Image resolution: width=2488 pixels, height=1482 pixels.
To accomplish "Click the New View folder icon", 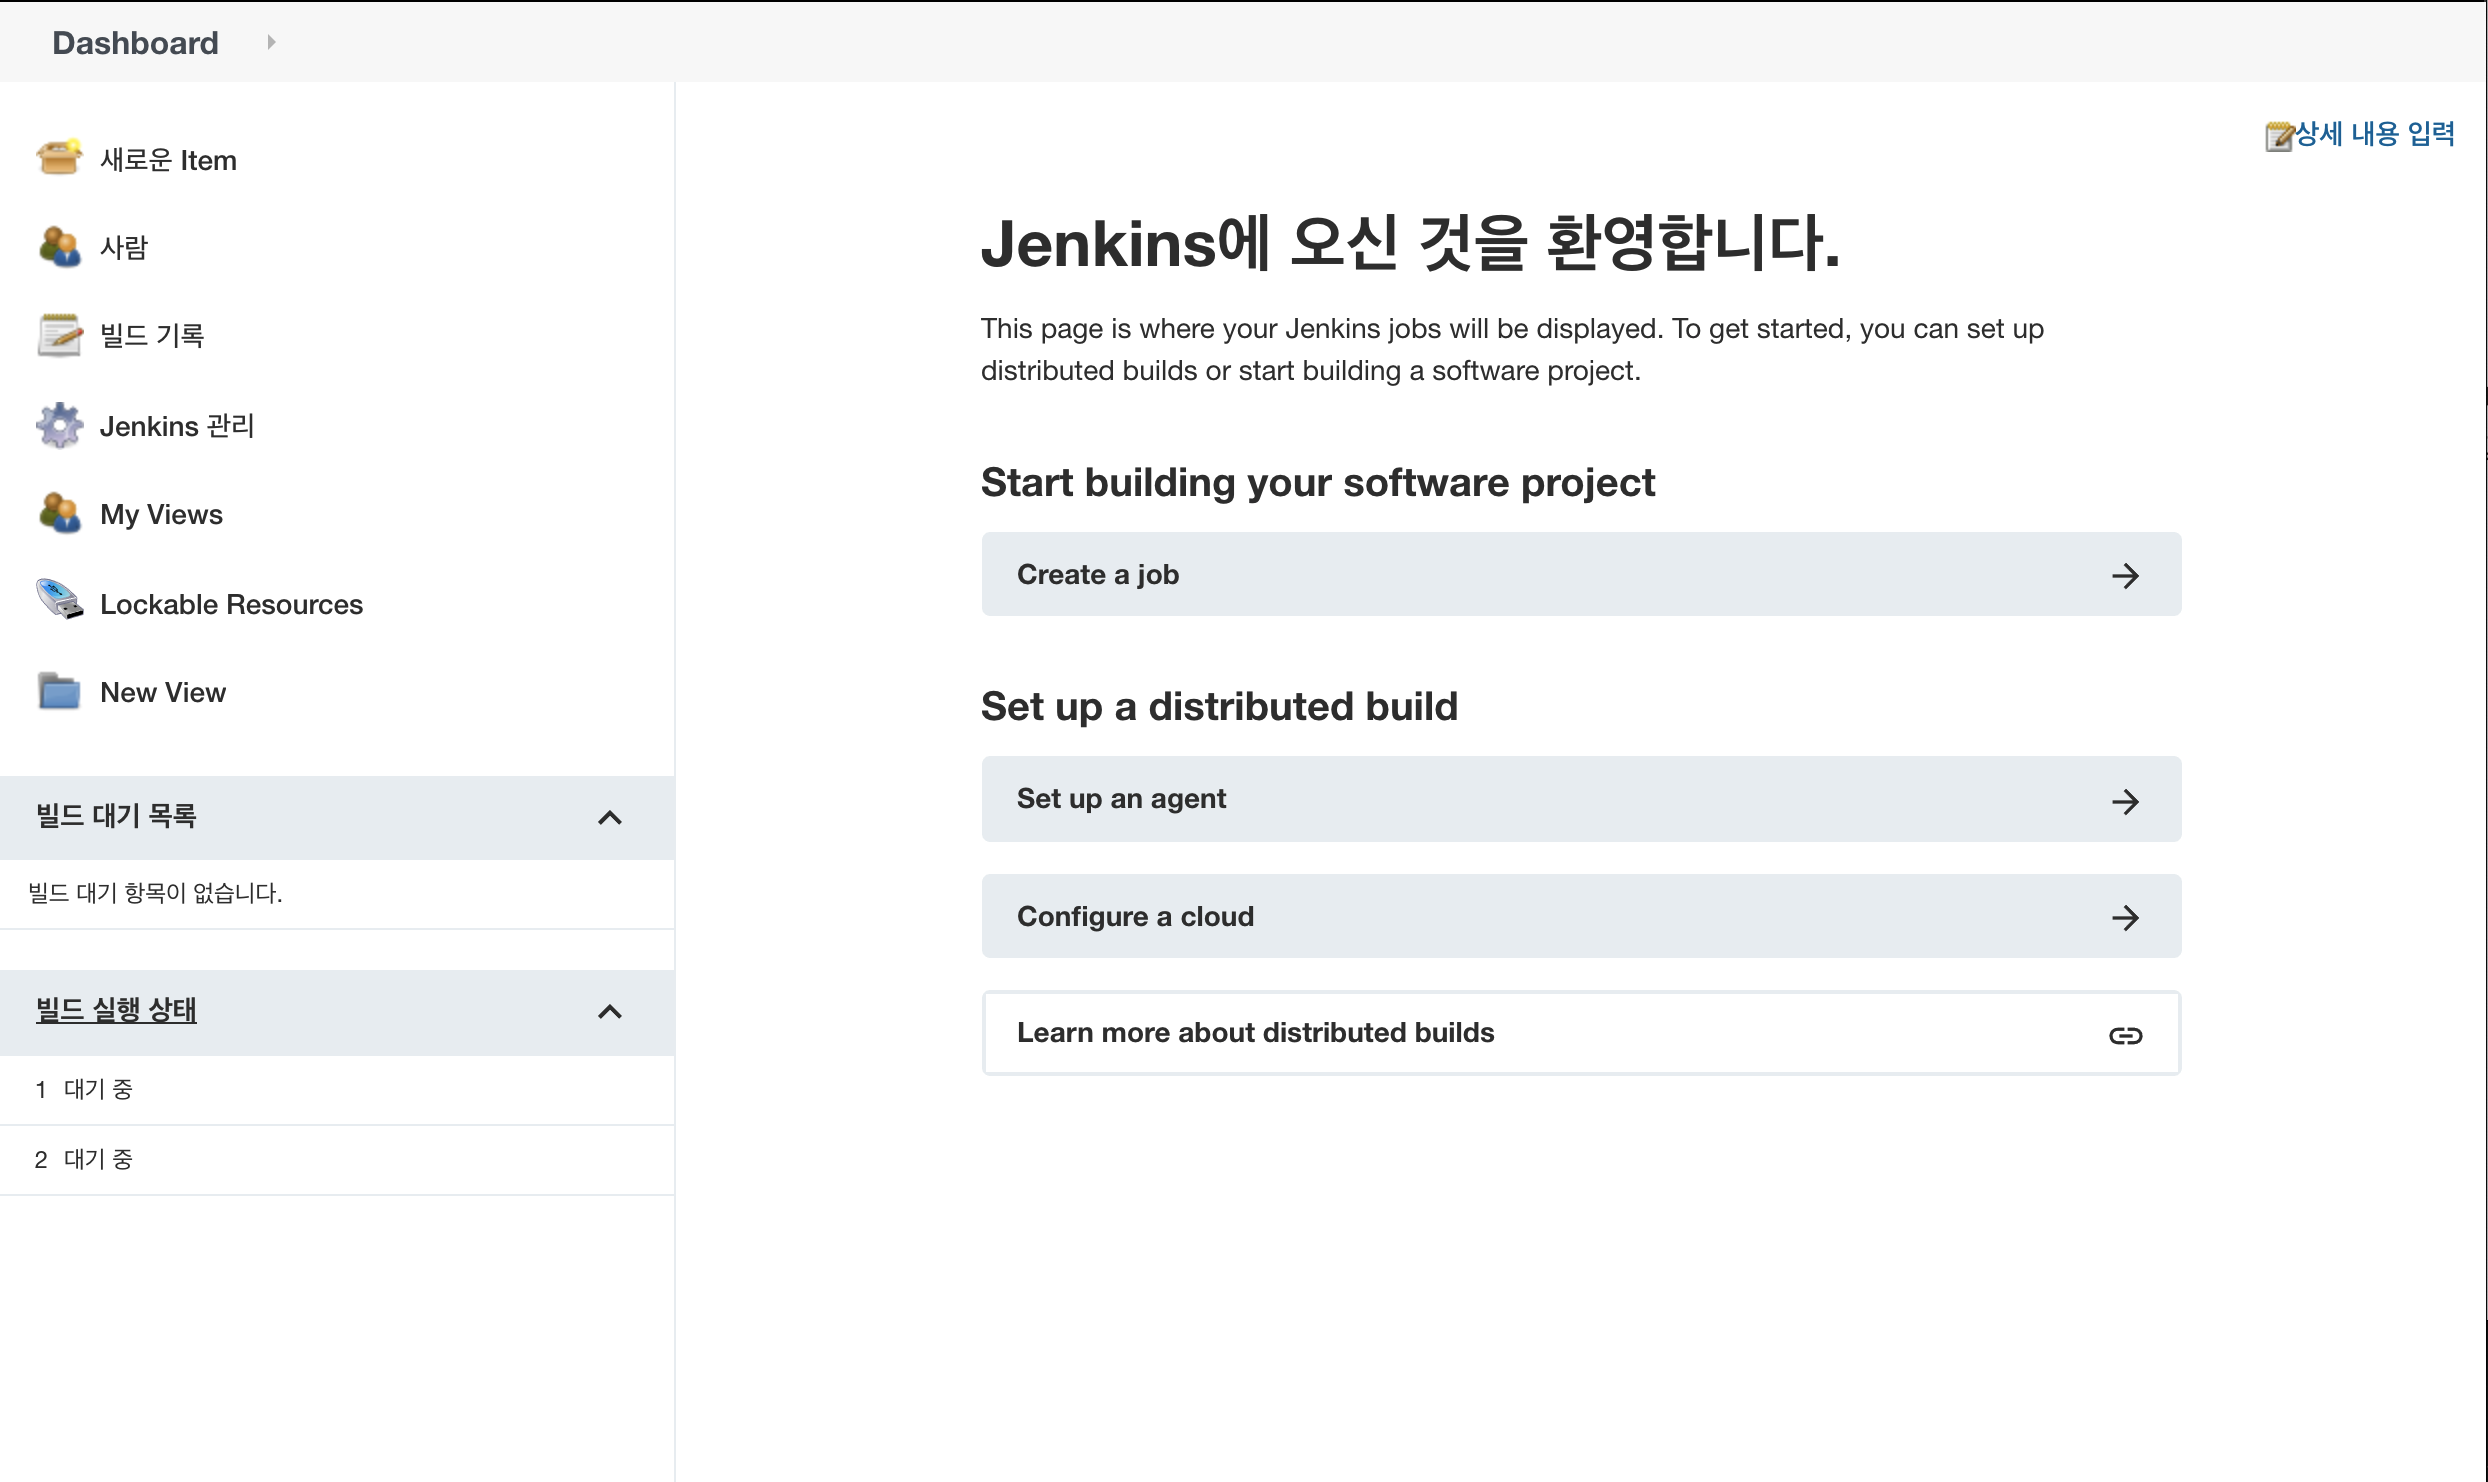I will coord(58,691).
